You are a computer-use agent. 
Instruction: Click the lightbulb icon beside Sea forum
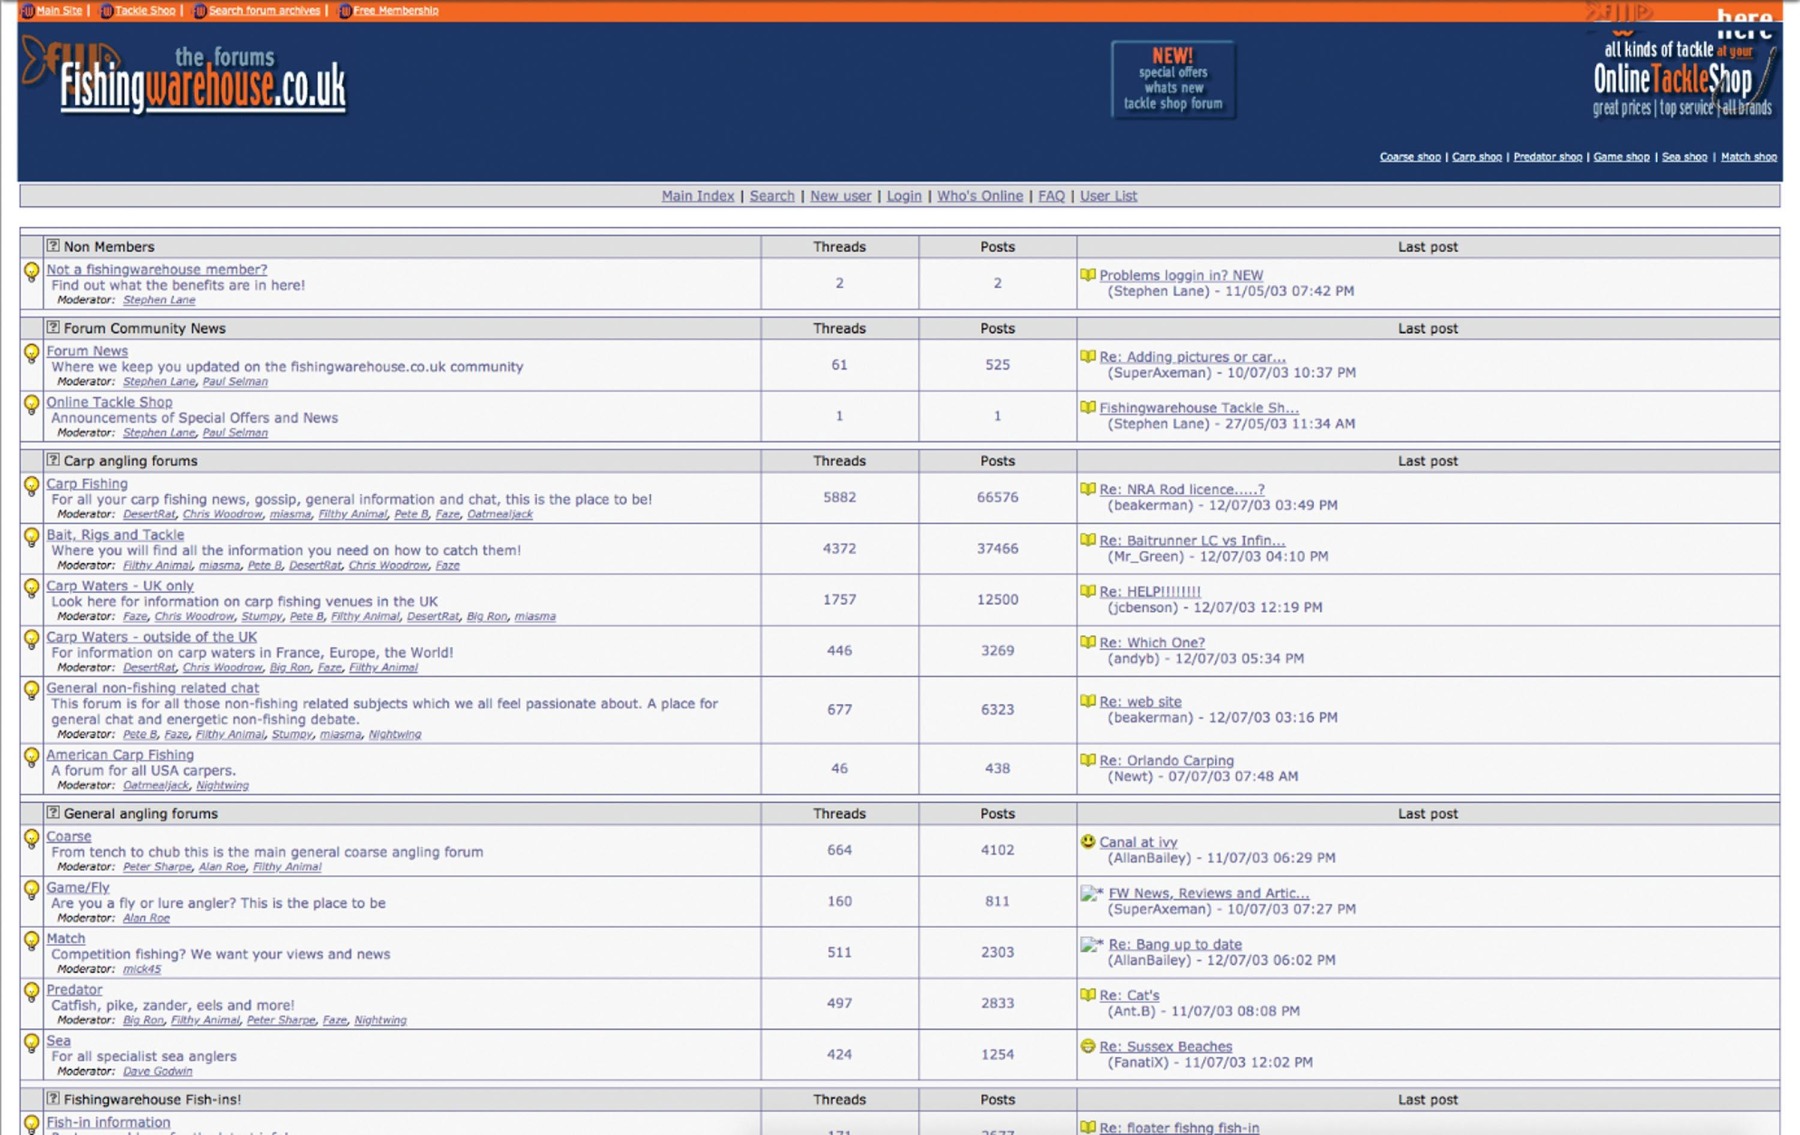(x=32, y=1043)
